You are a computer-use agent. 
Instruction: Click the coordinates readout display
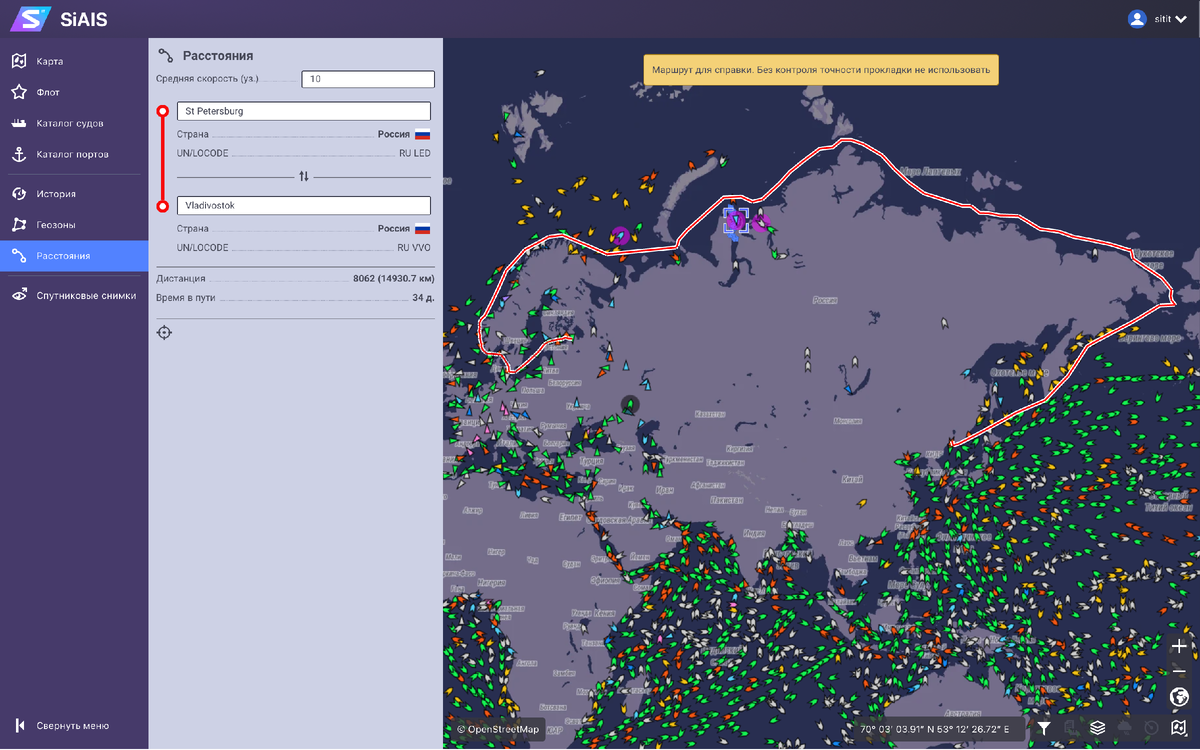934,729
